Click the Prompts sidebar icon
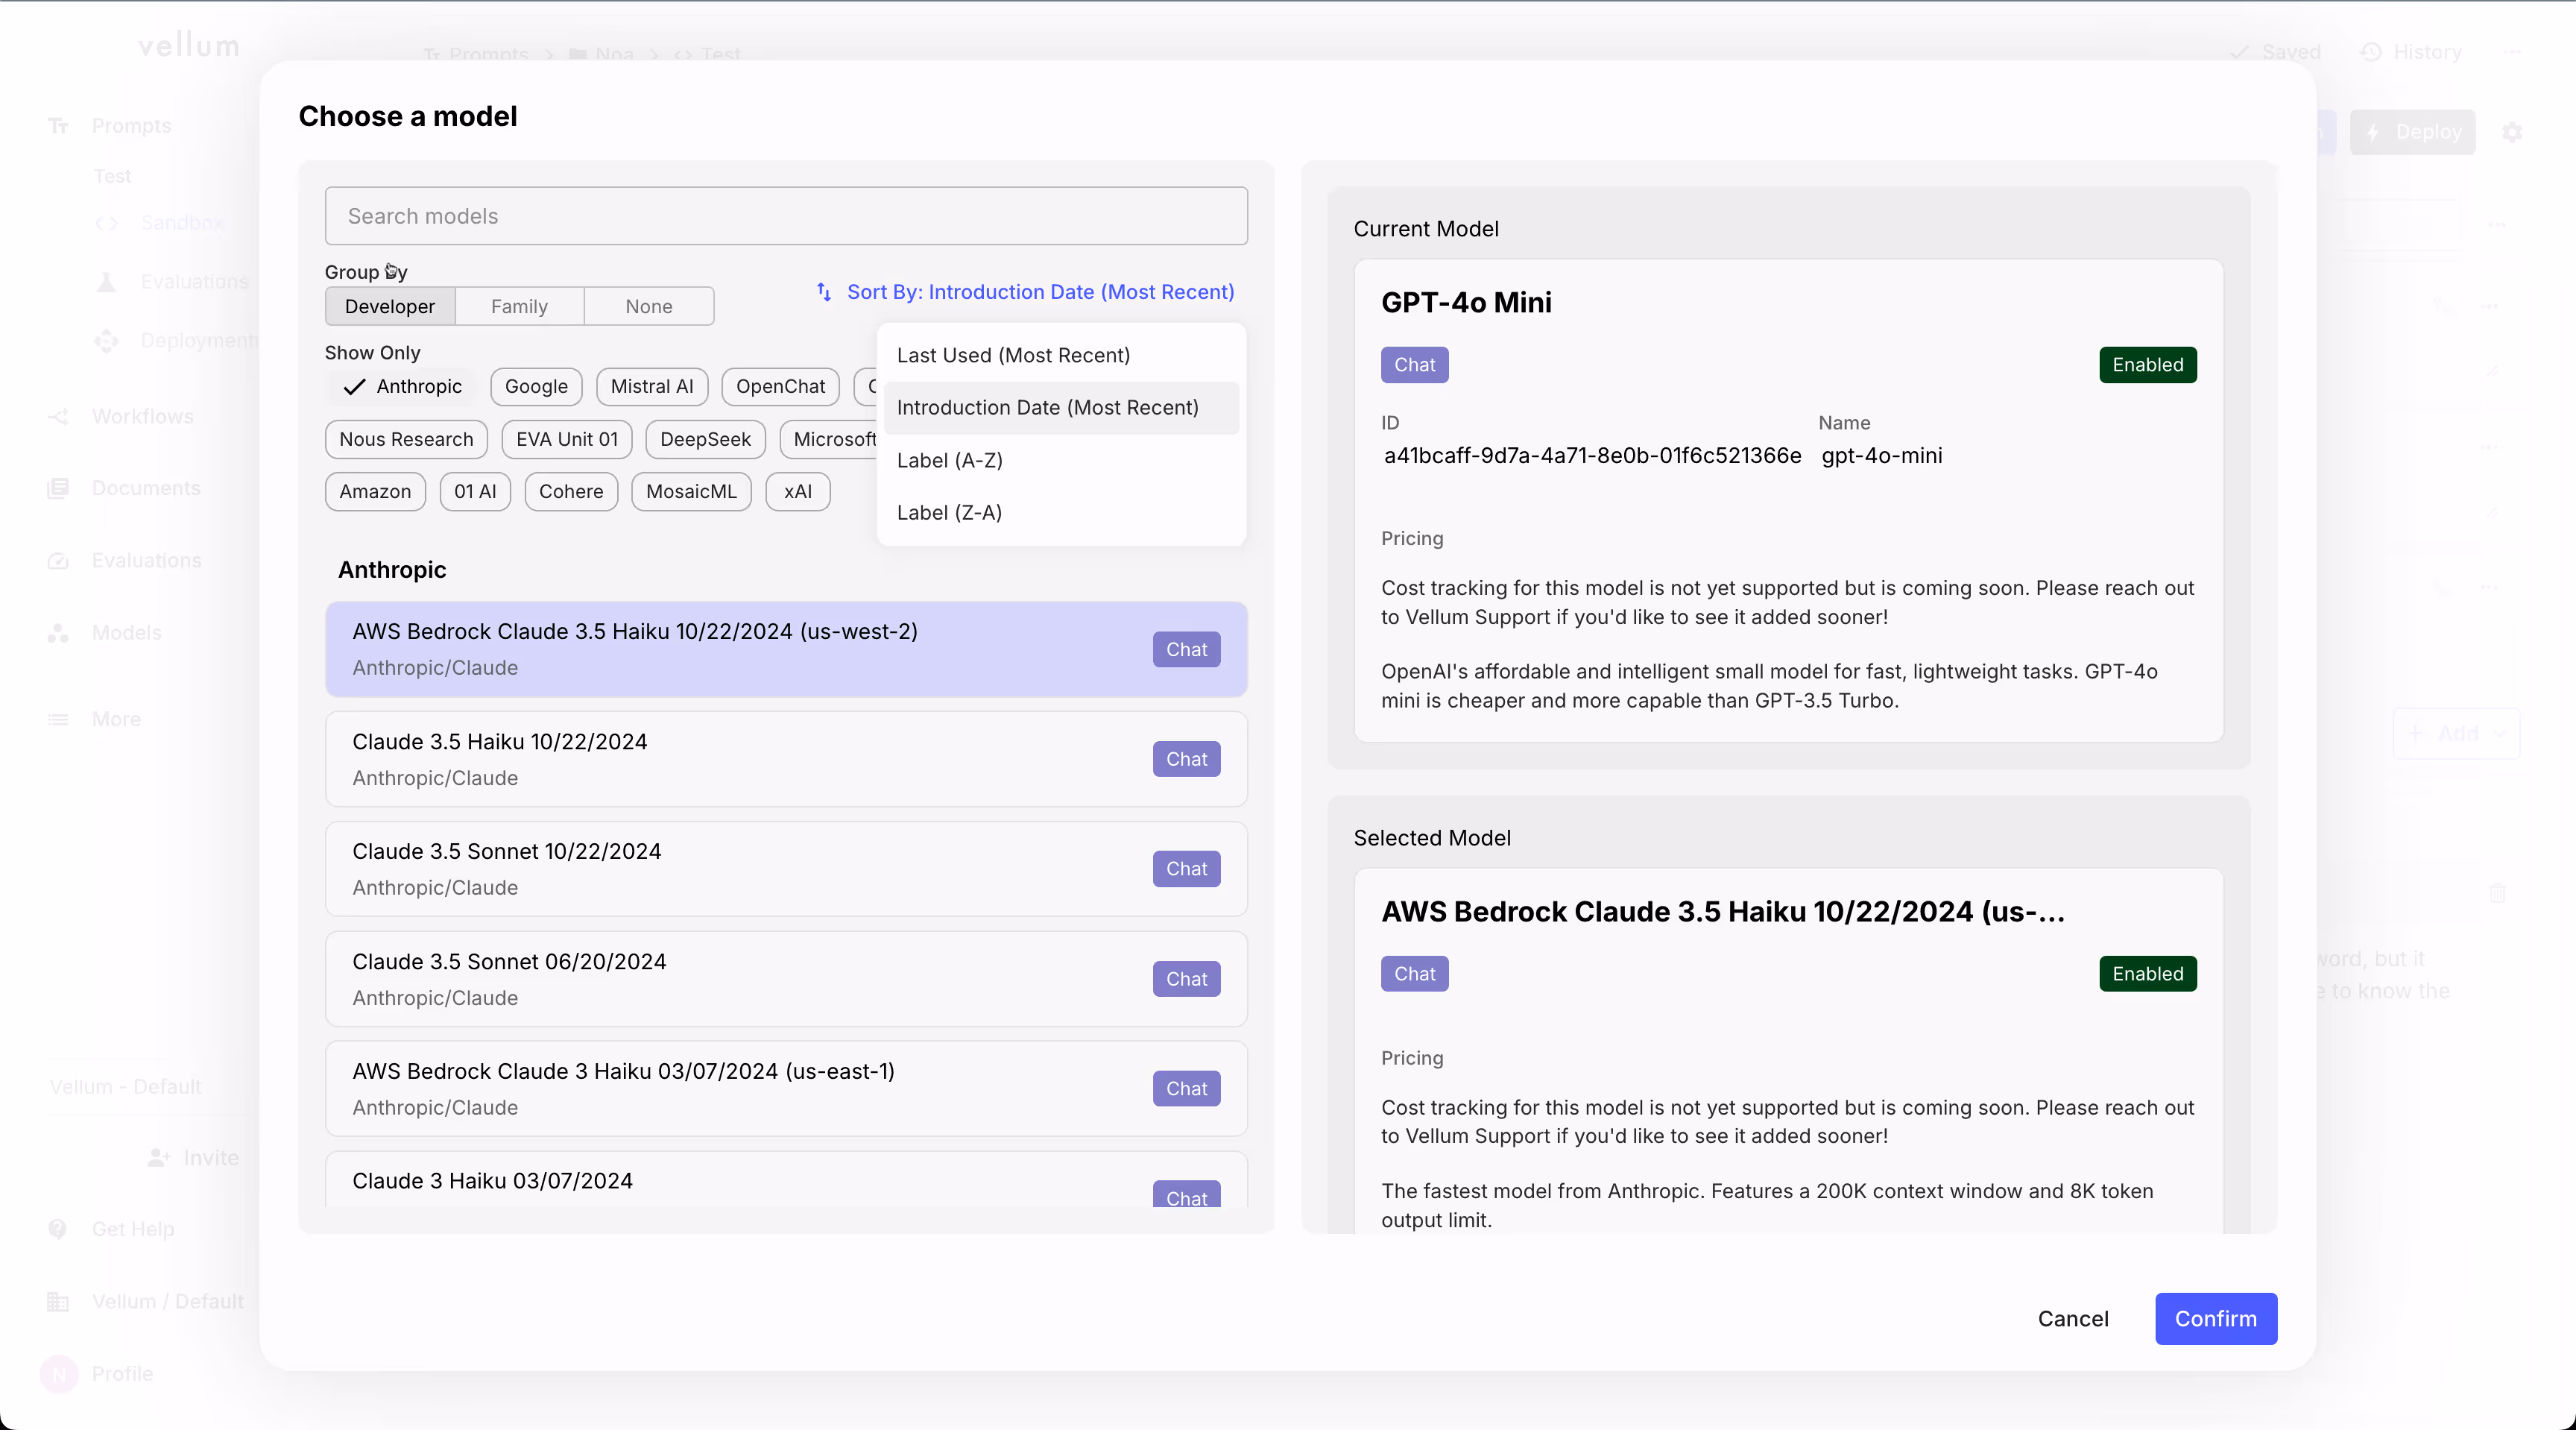Image resolution: width=2576 pixels, height=1430 pixels. pyautogui.click(x=58, y=126)
